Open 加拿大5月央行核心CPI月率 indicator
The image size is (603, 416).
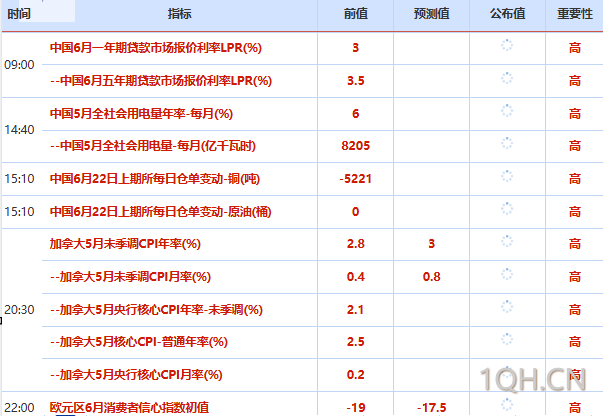[x=136, y=375]
